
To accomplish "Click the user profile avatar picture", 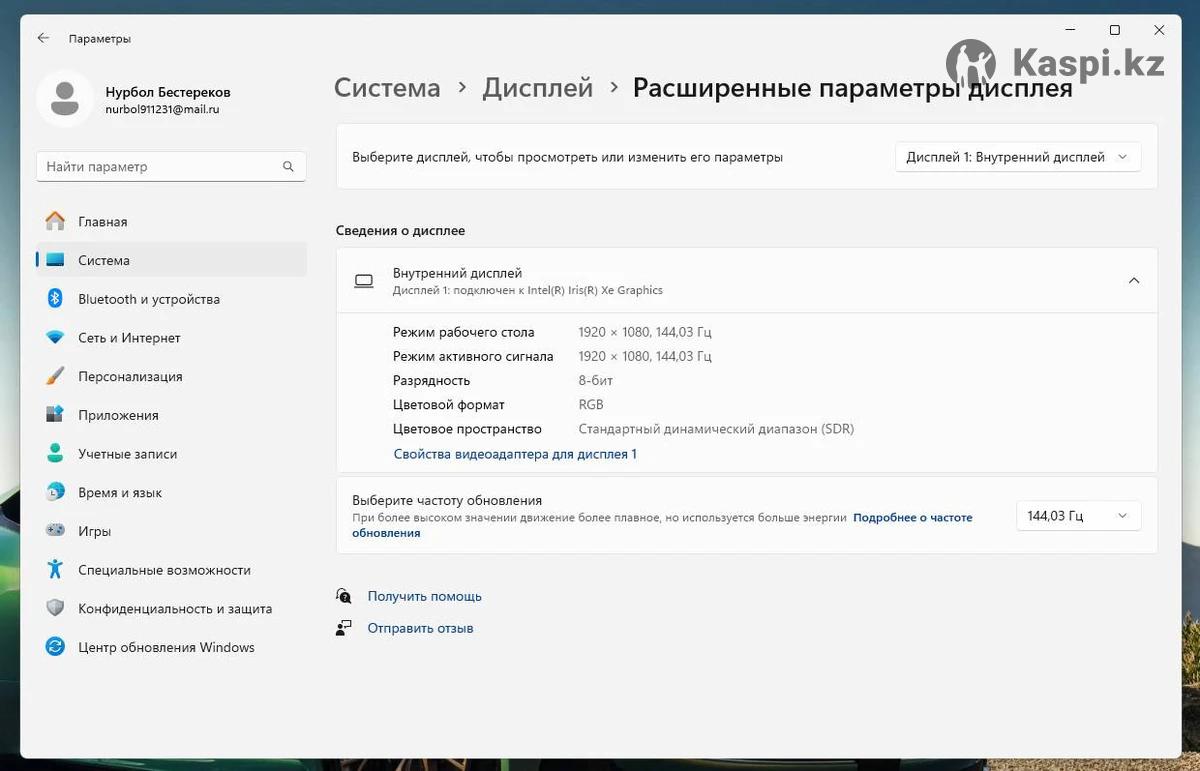I will 65,99.
